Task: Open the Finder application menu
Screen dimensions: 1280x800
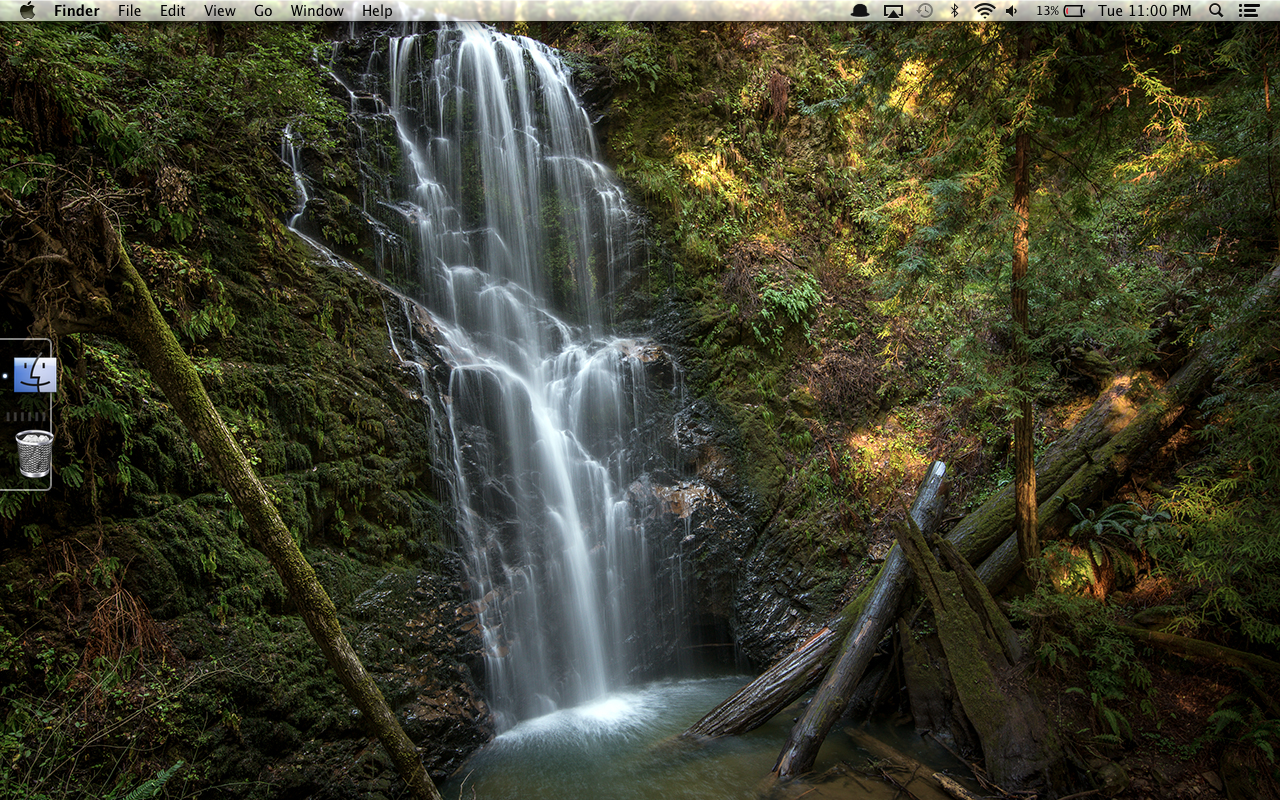Action: (x=77, y=11)
